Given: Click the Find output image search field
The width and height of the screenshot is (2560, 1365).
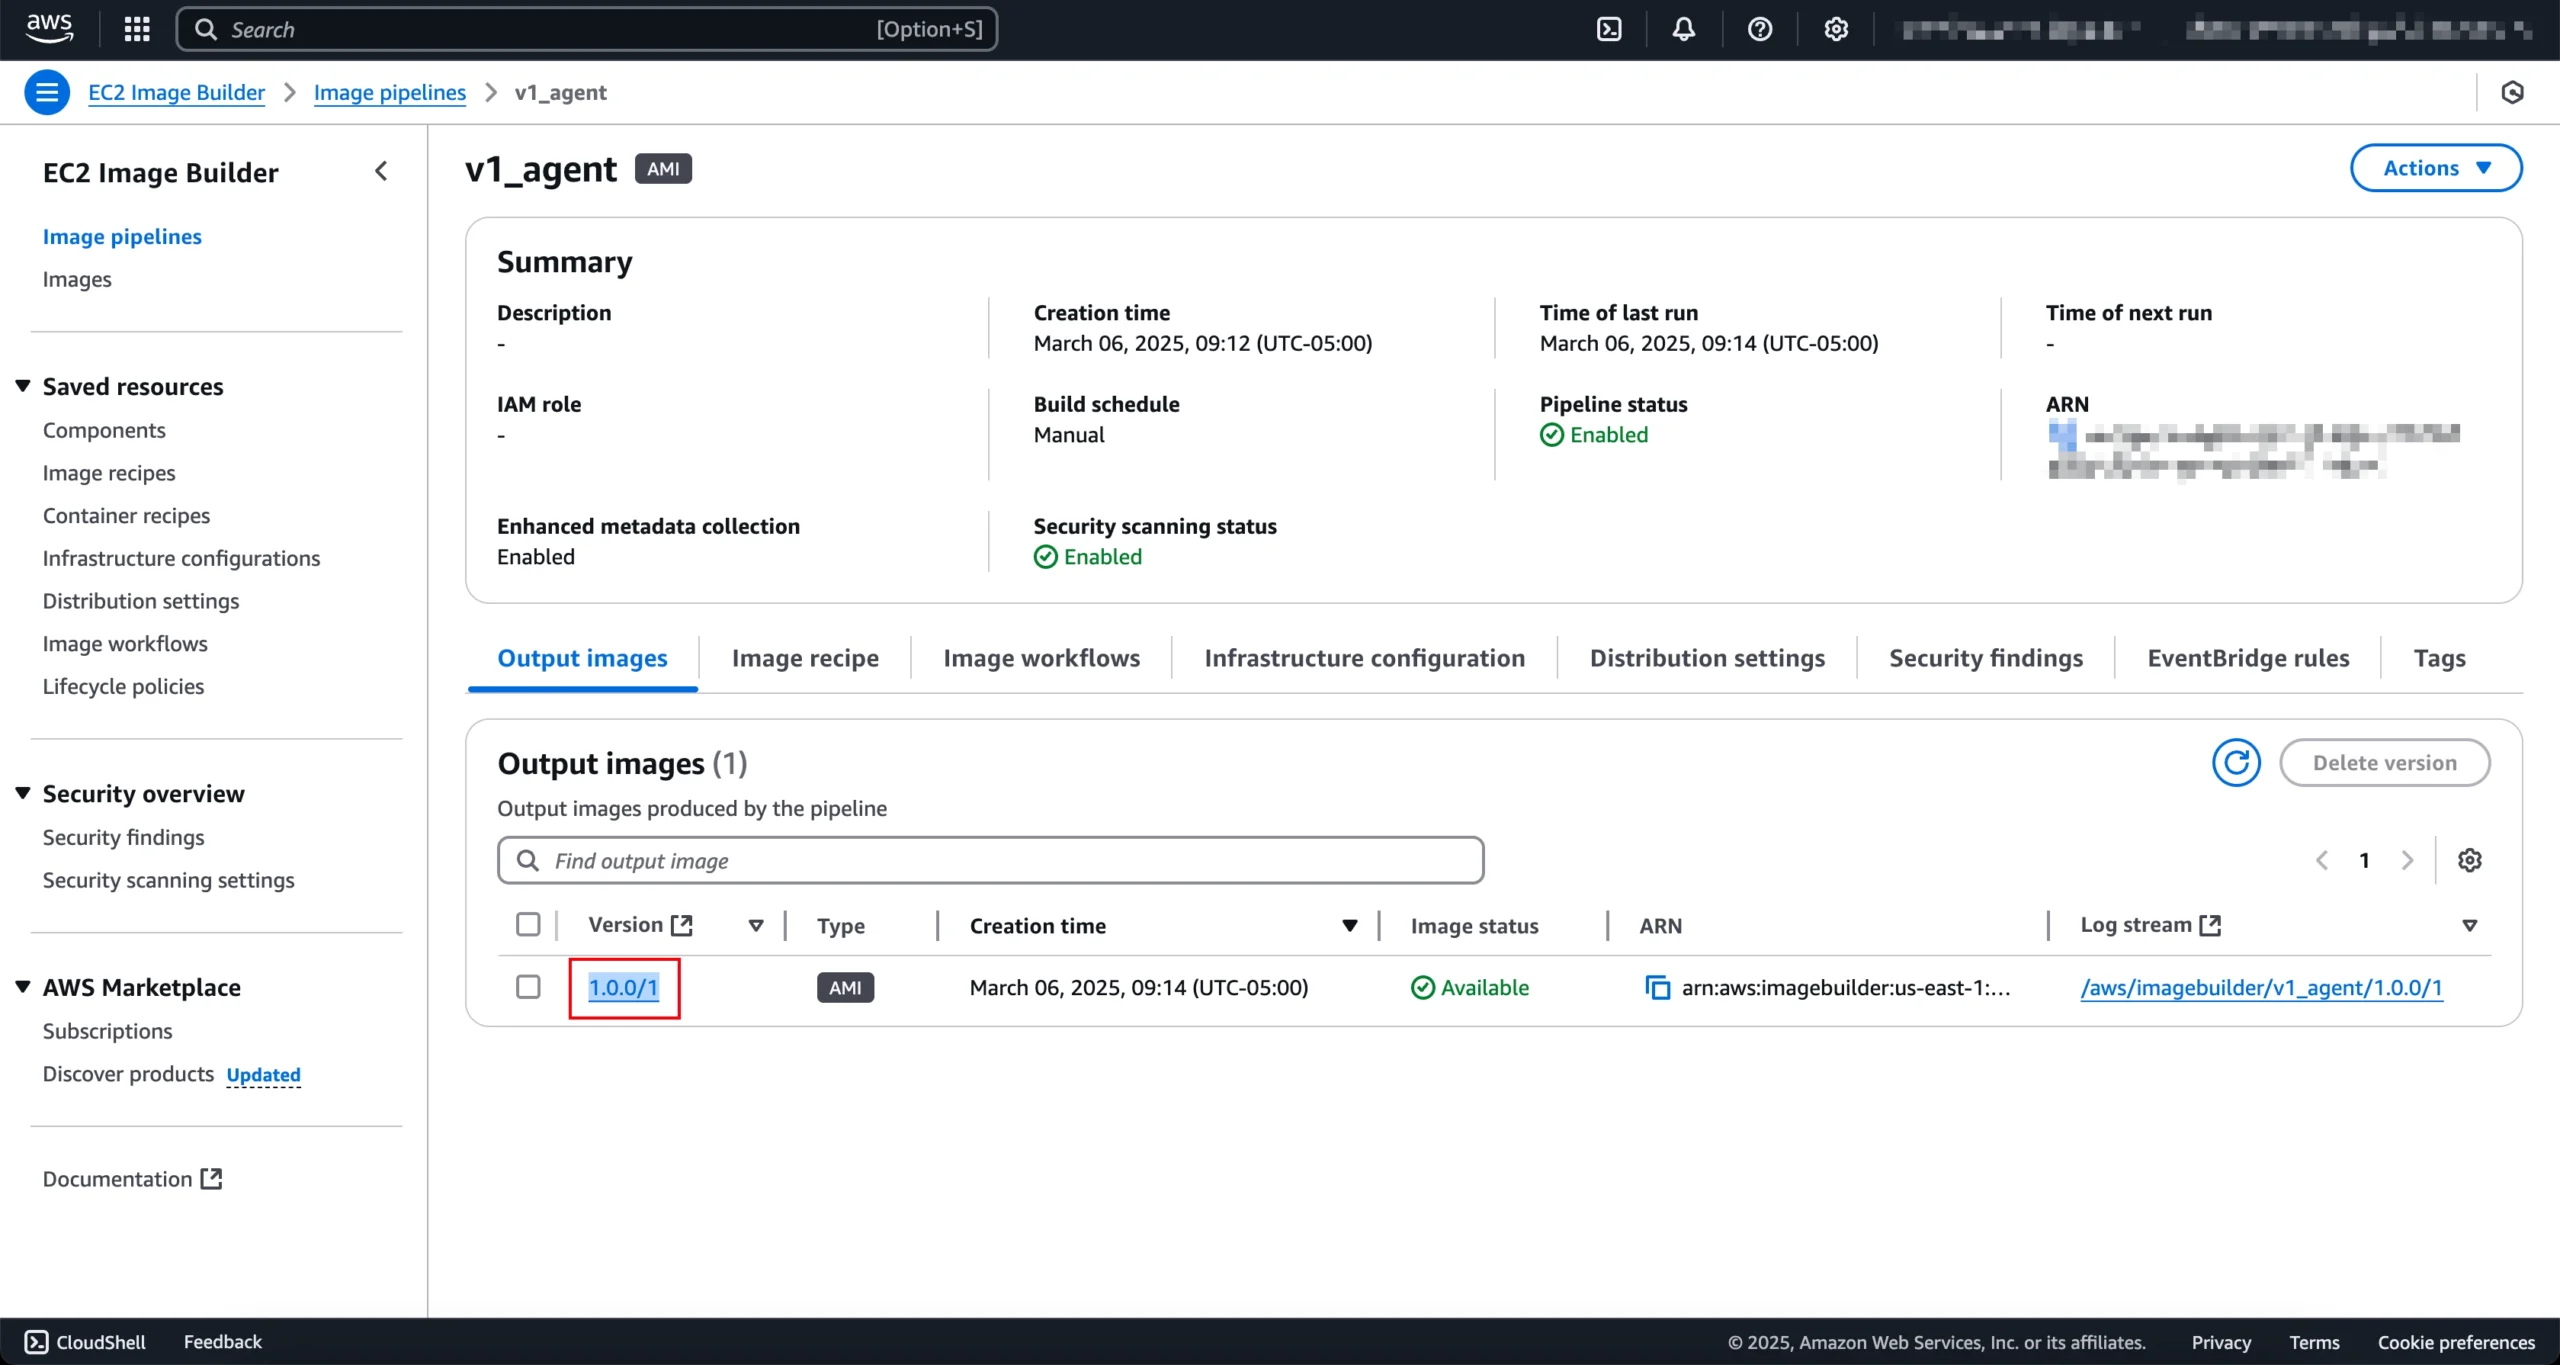Looking at the screenshot, I should pos(990,860).
